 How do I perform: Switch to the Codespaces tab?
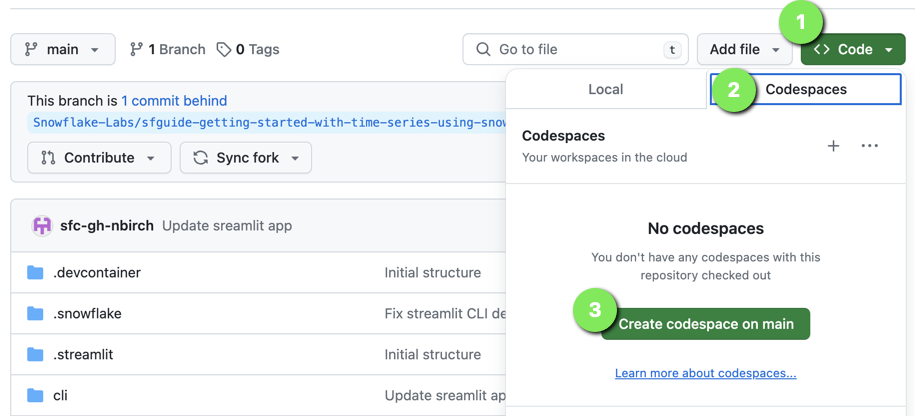tap(806, 89)
